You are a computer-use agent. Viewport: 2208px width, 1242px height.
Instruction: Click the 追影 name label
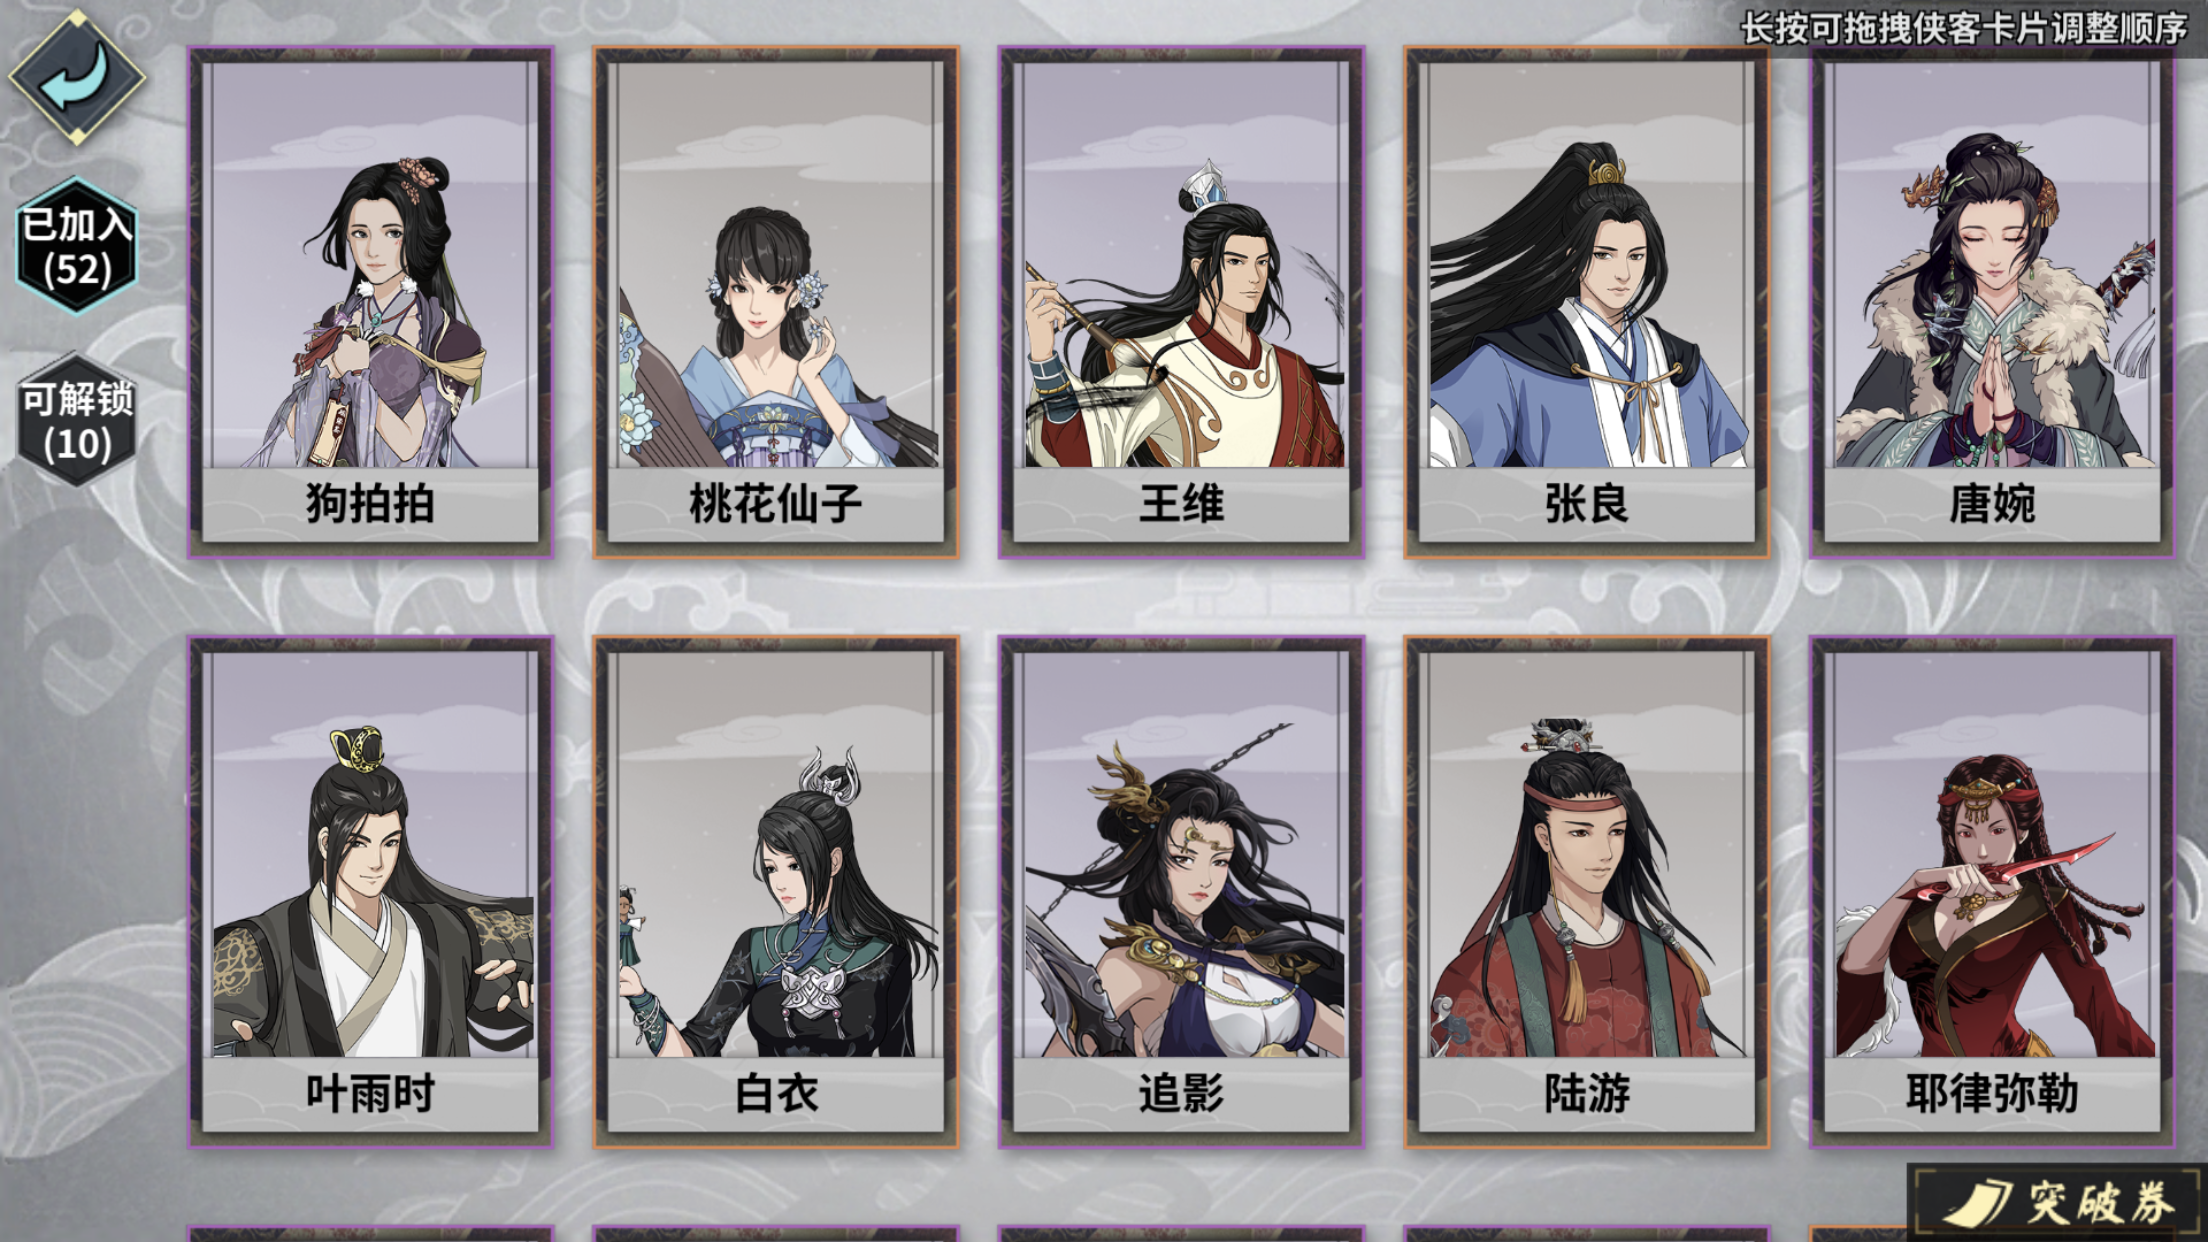click(1181, 1093)
